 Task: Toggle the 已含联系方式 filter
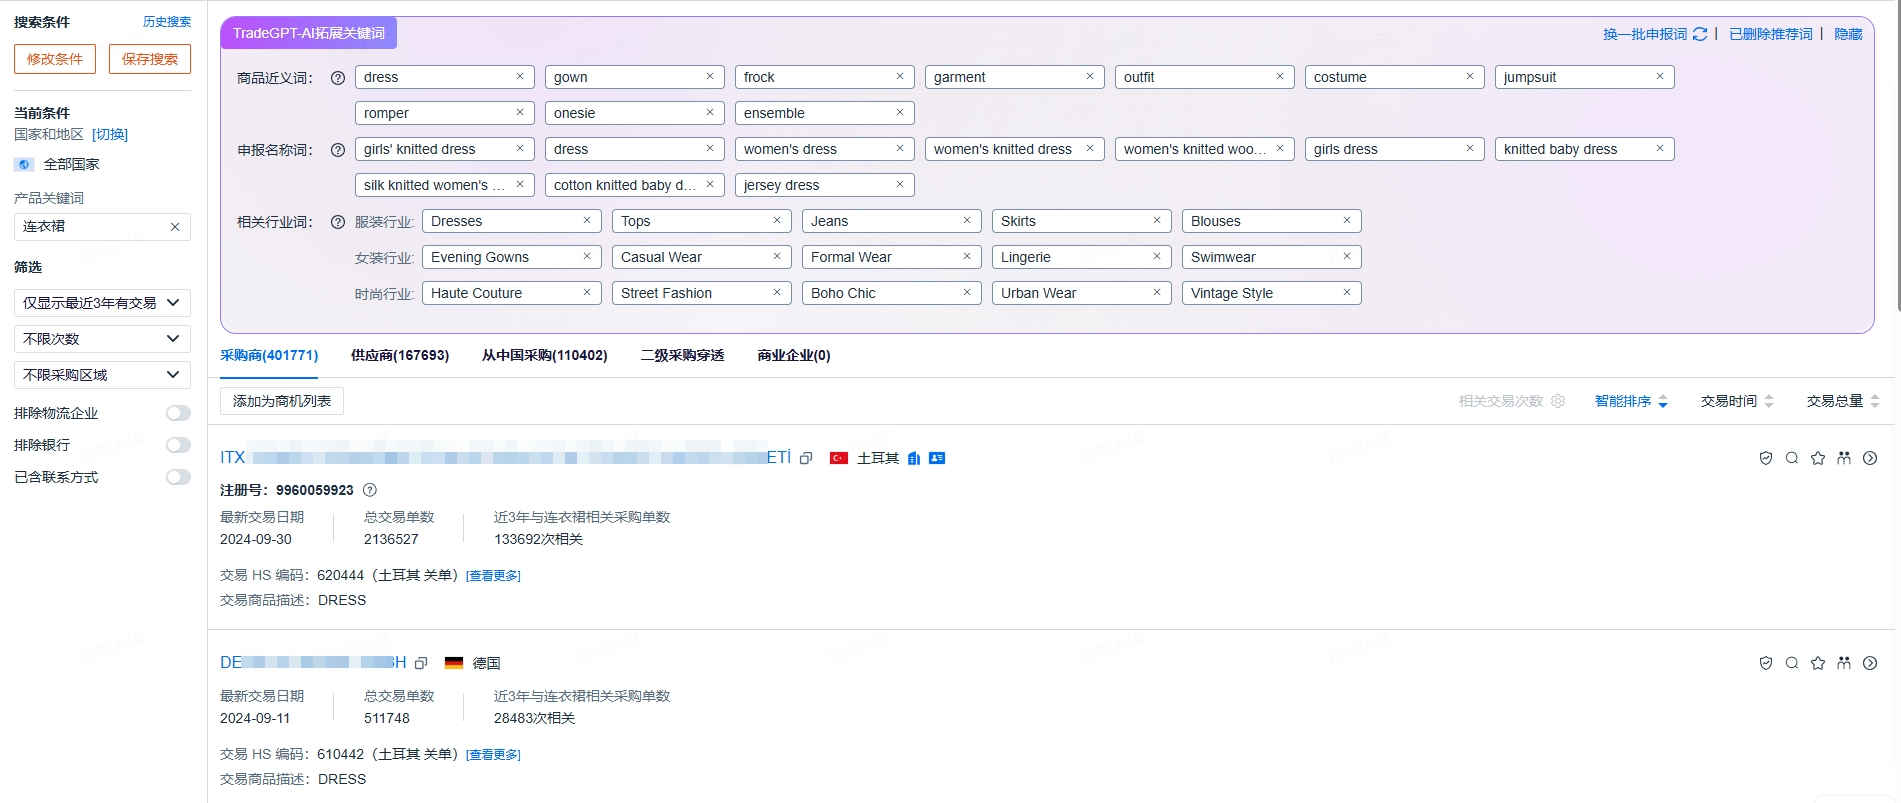(178, 477)
